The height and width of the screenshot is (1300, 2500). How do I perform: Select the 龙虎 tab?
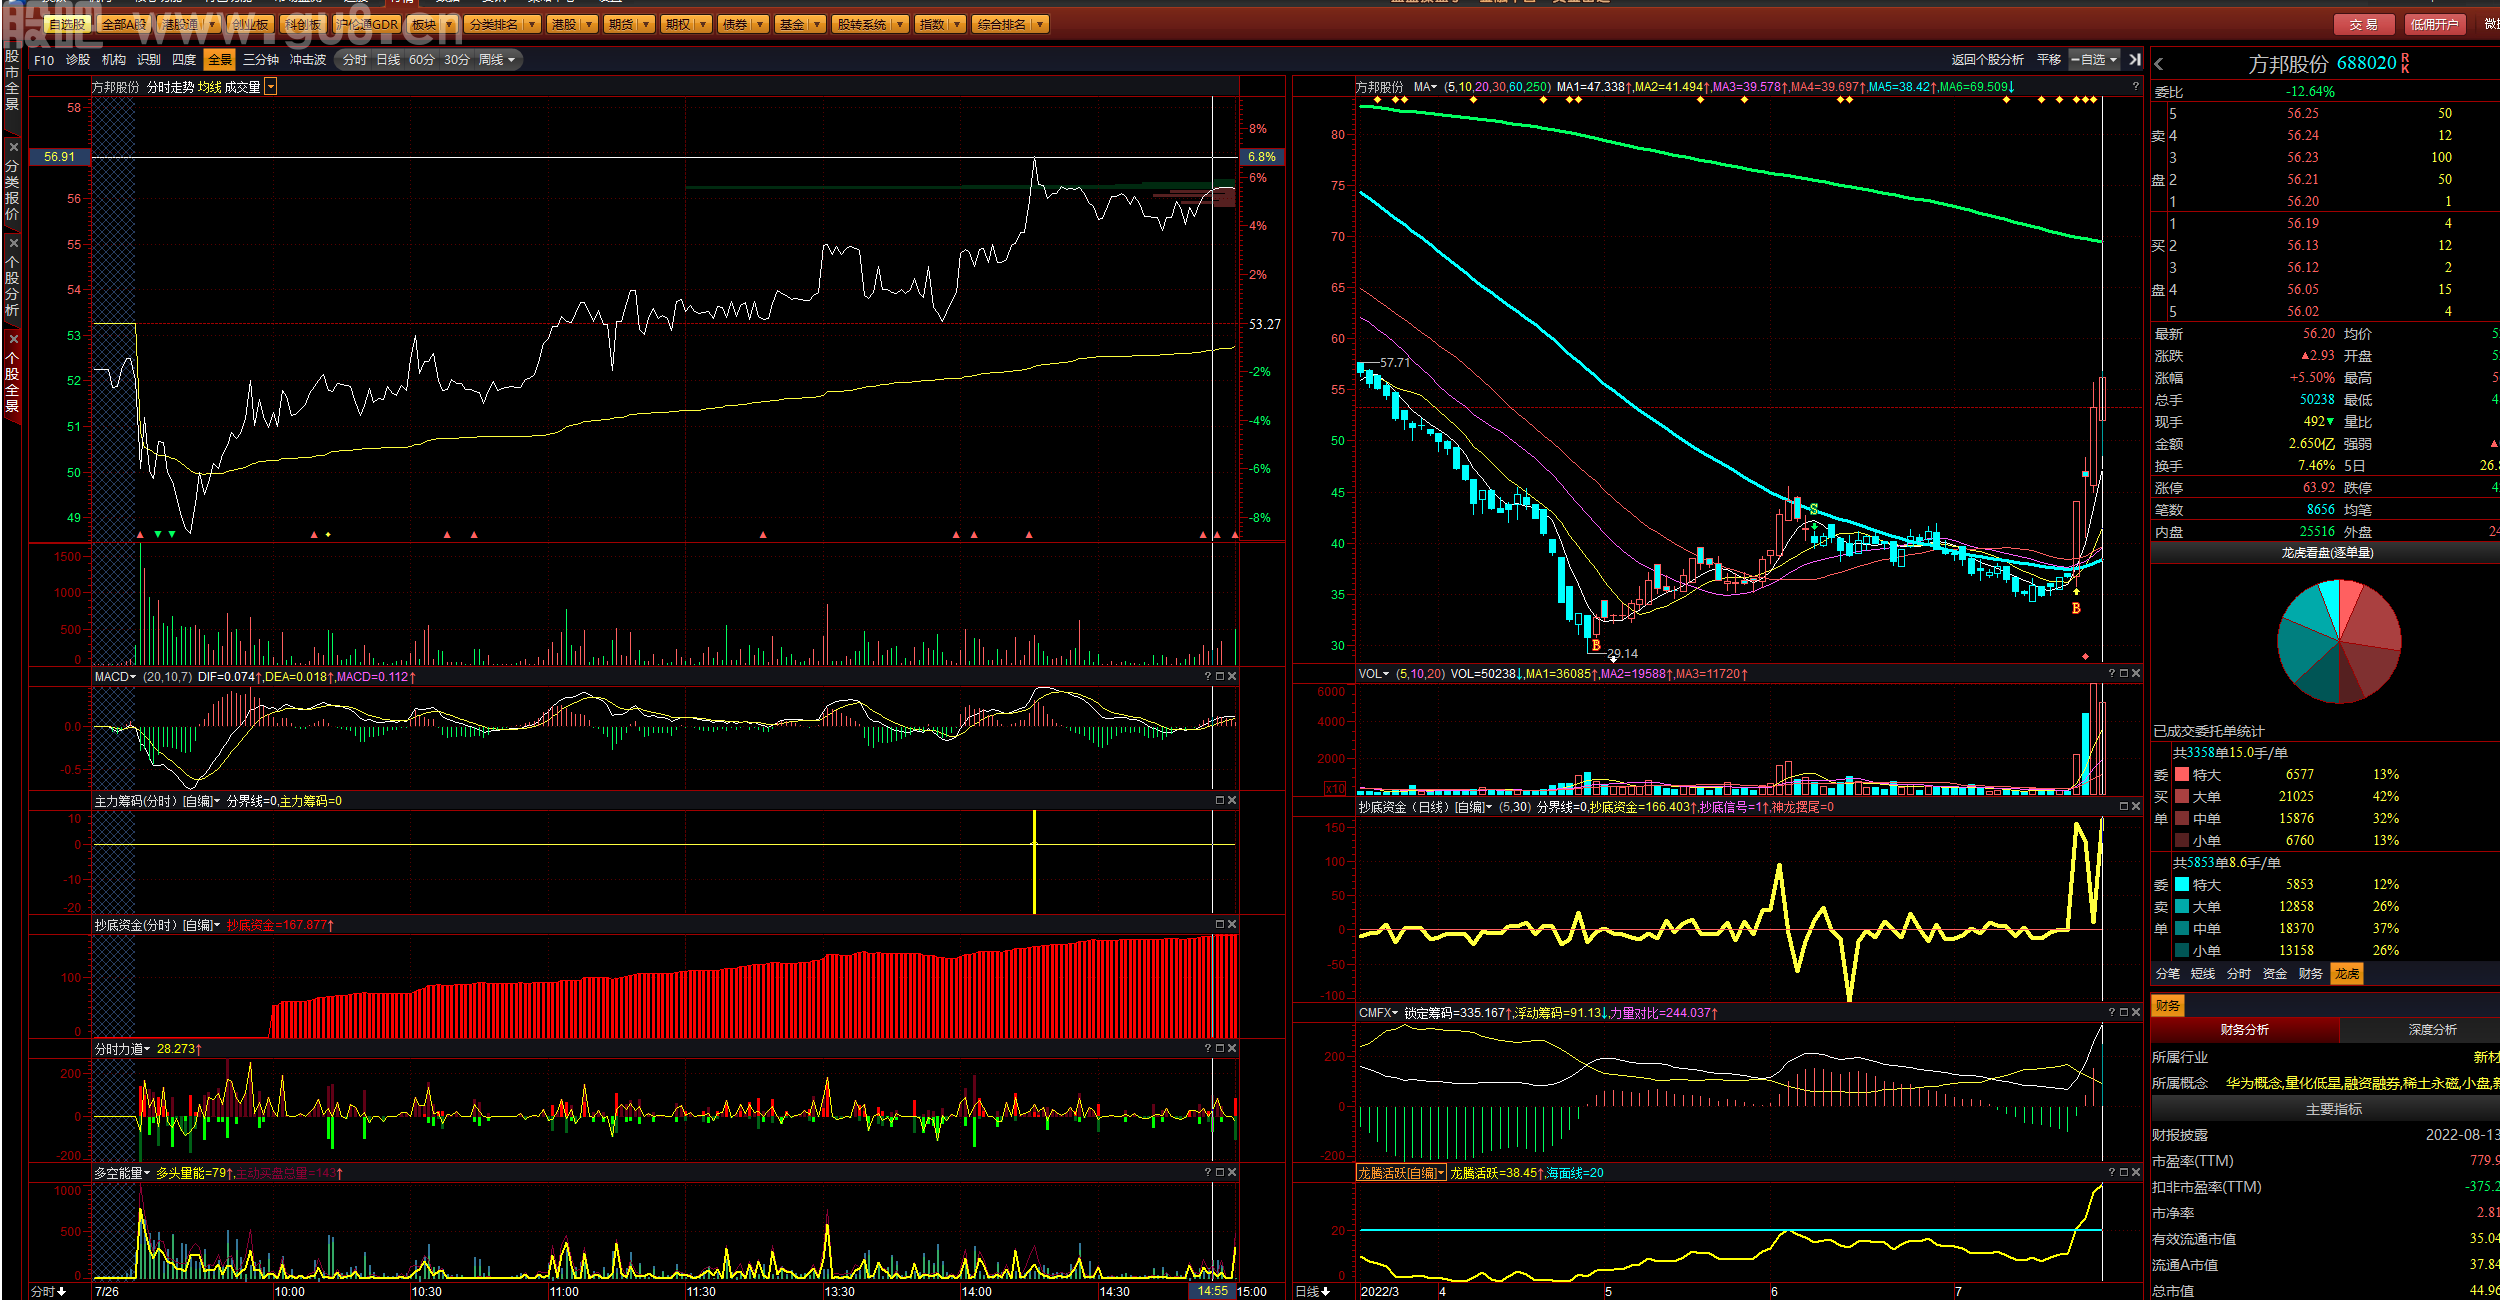point(2347,974)
